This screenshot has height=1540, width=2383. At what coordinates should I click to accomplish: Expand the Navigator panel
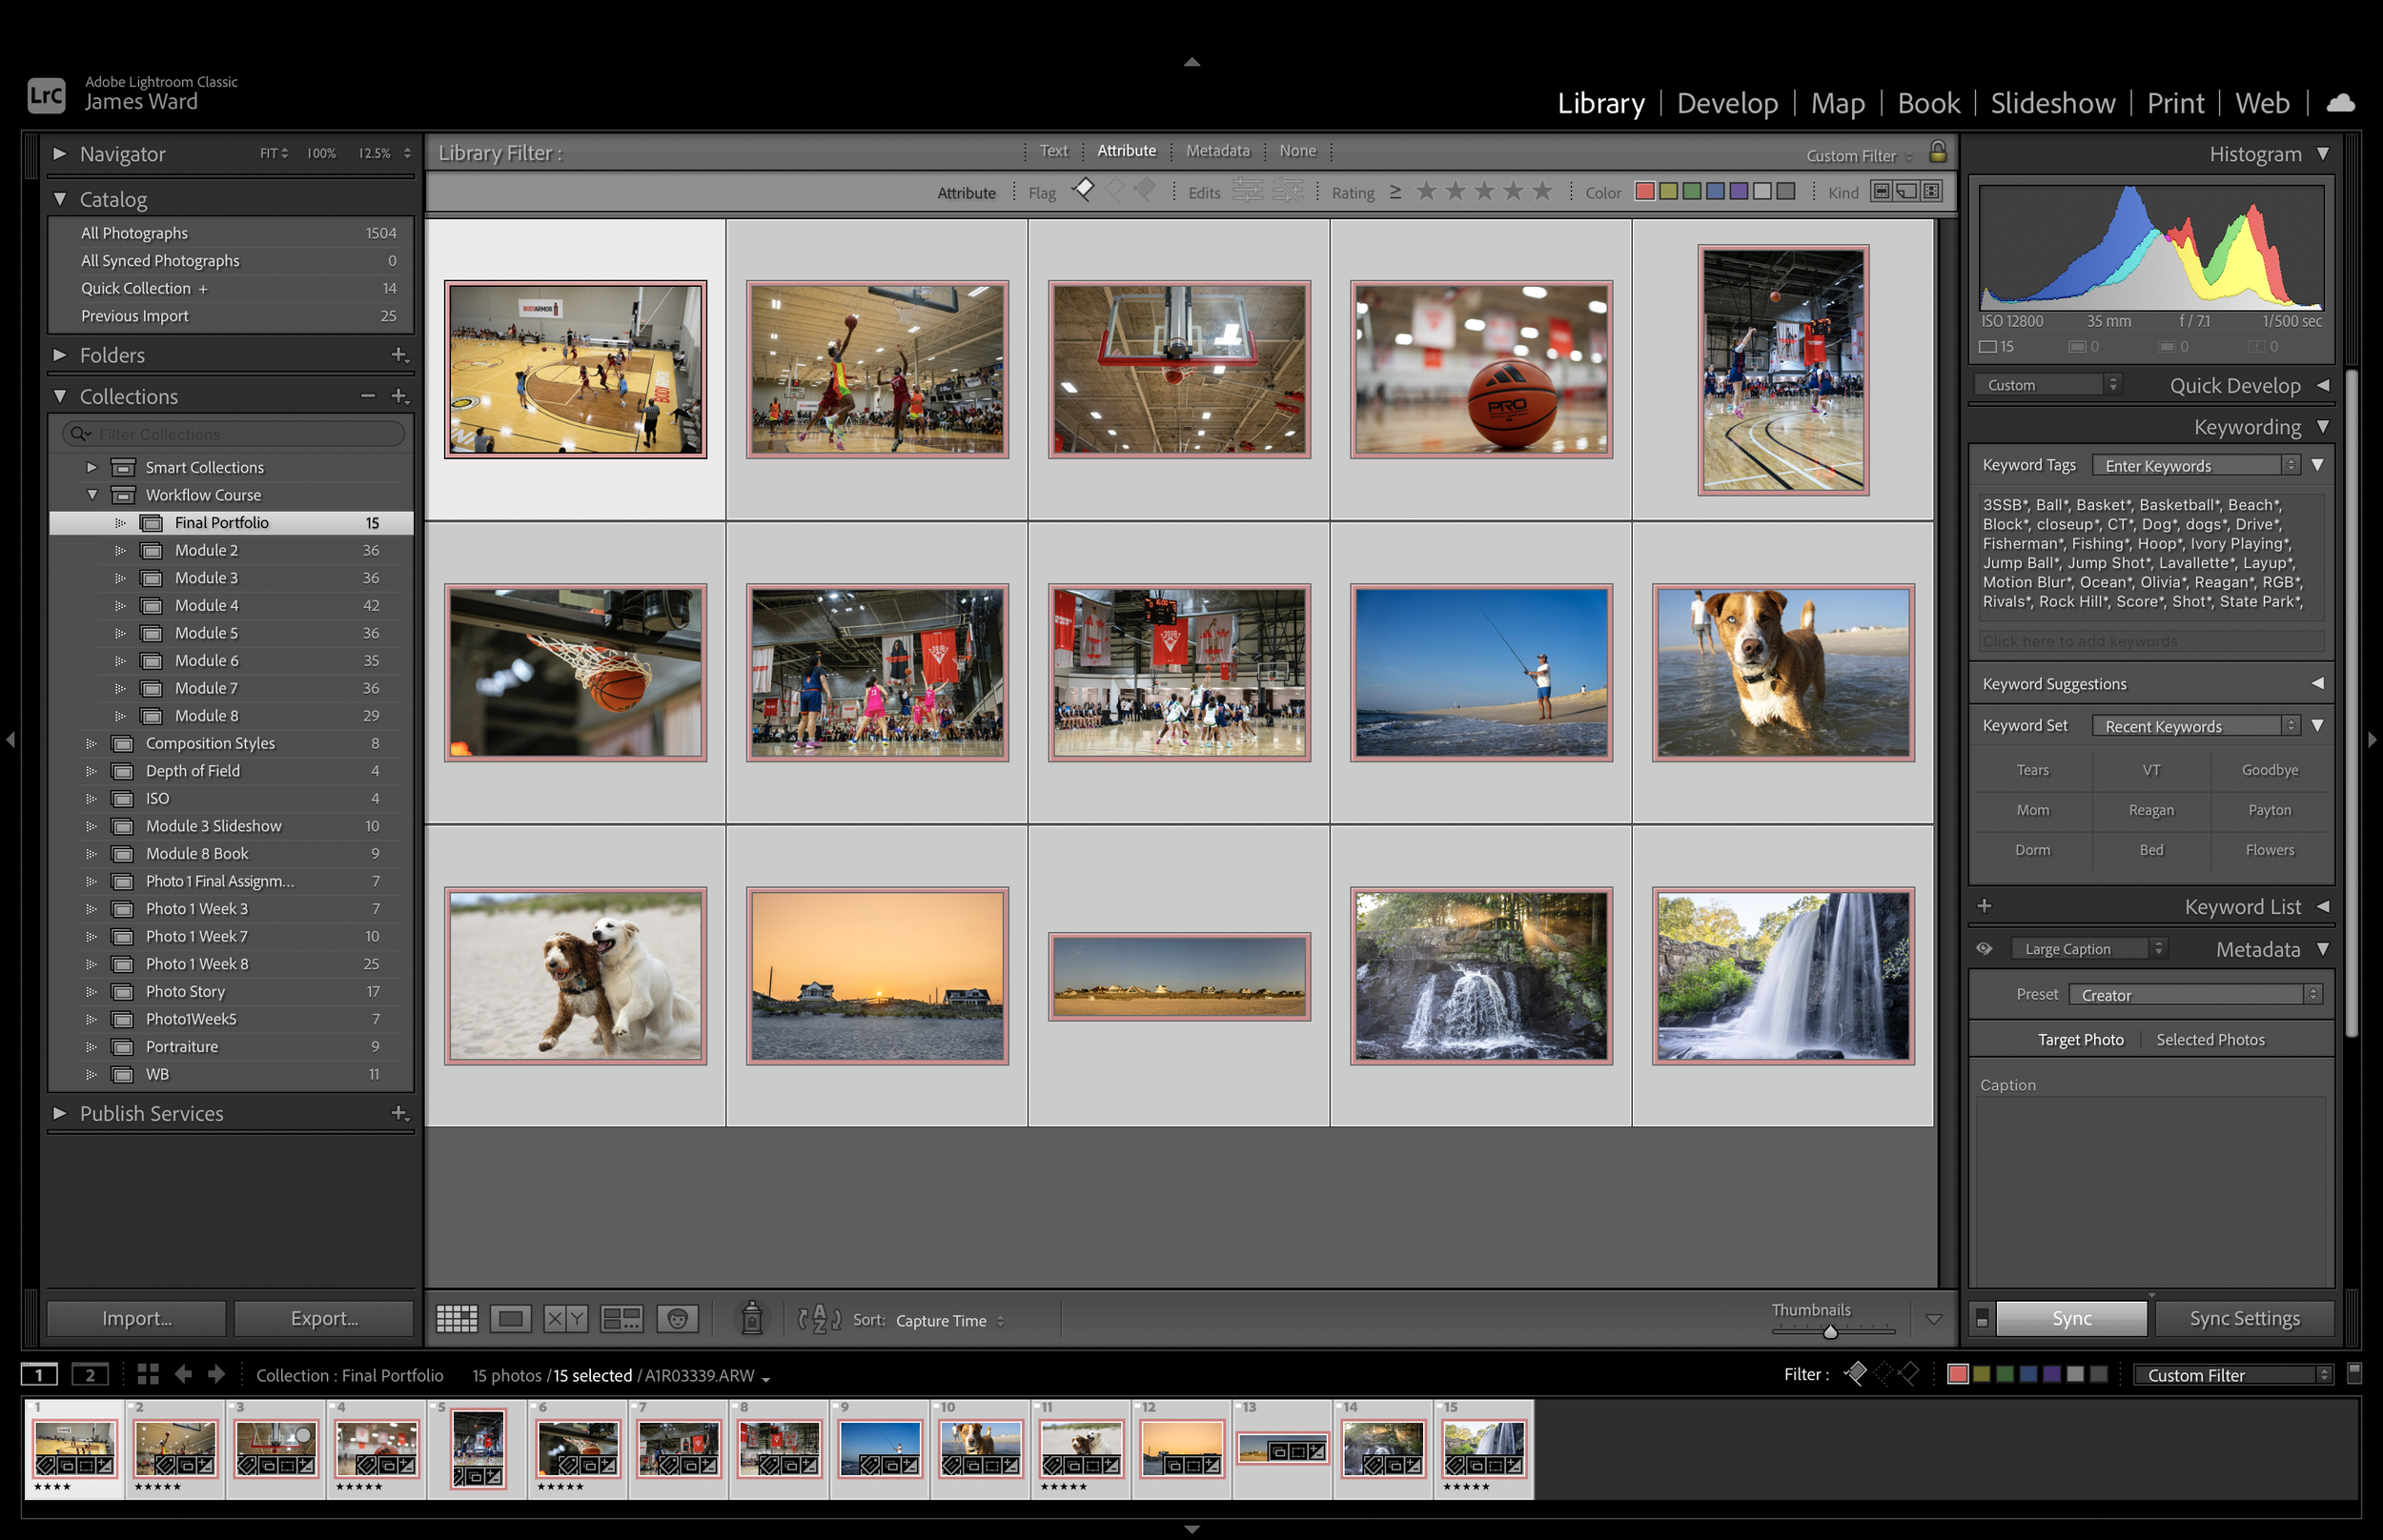(x=59, y=153)
